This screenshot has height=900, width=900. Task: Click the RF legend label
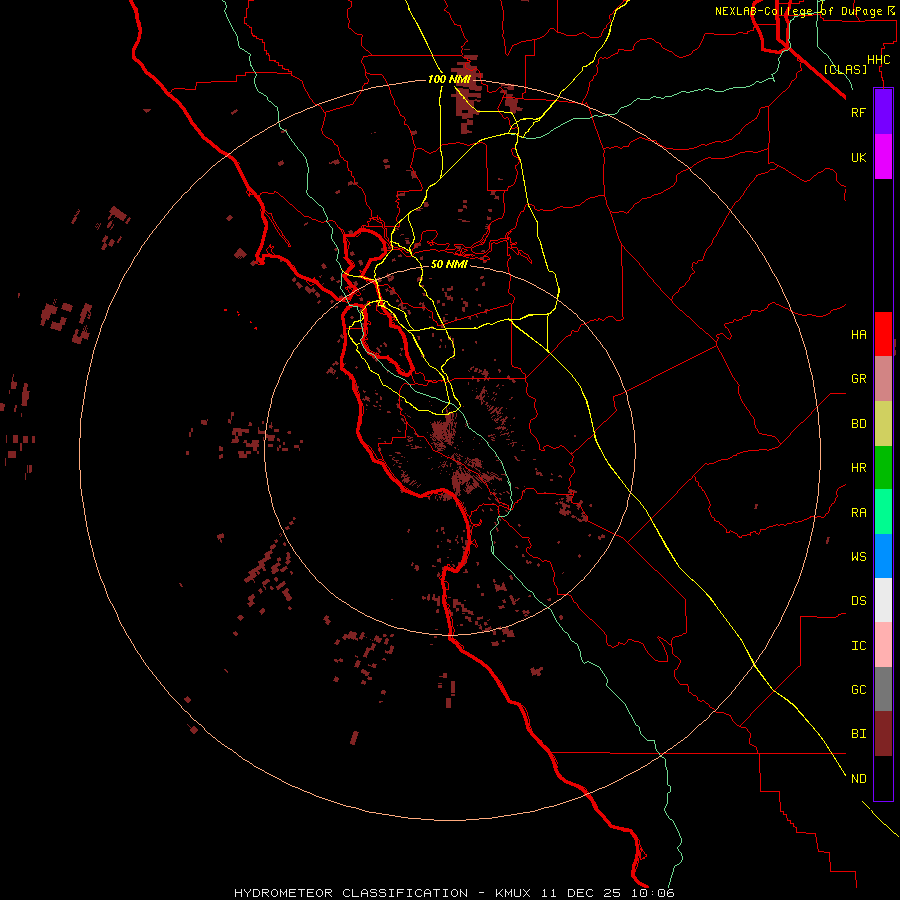point(858,112)
